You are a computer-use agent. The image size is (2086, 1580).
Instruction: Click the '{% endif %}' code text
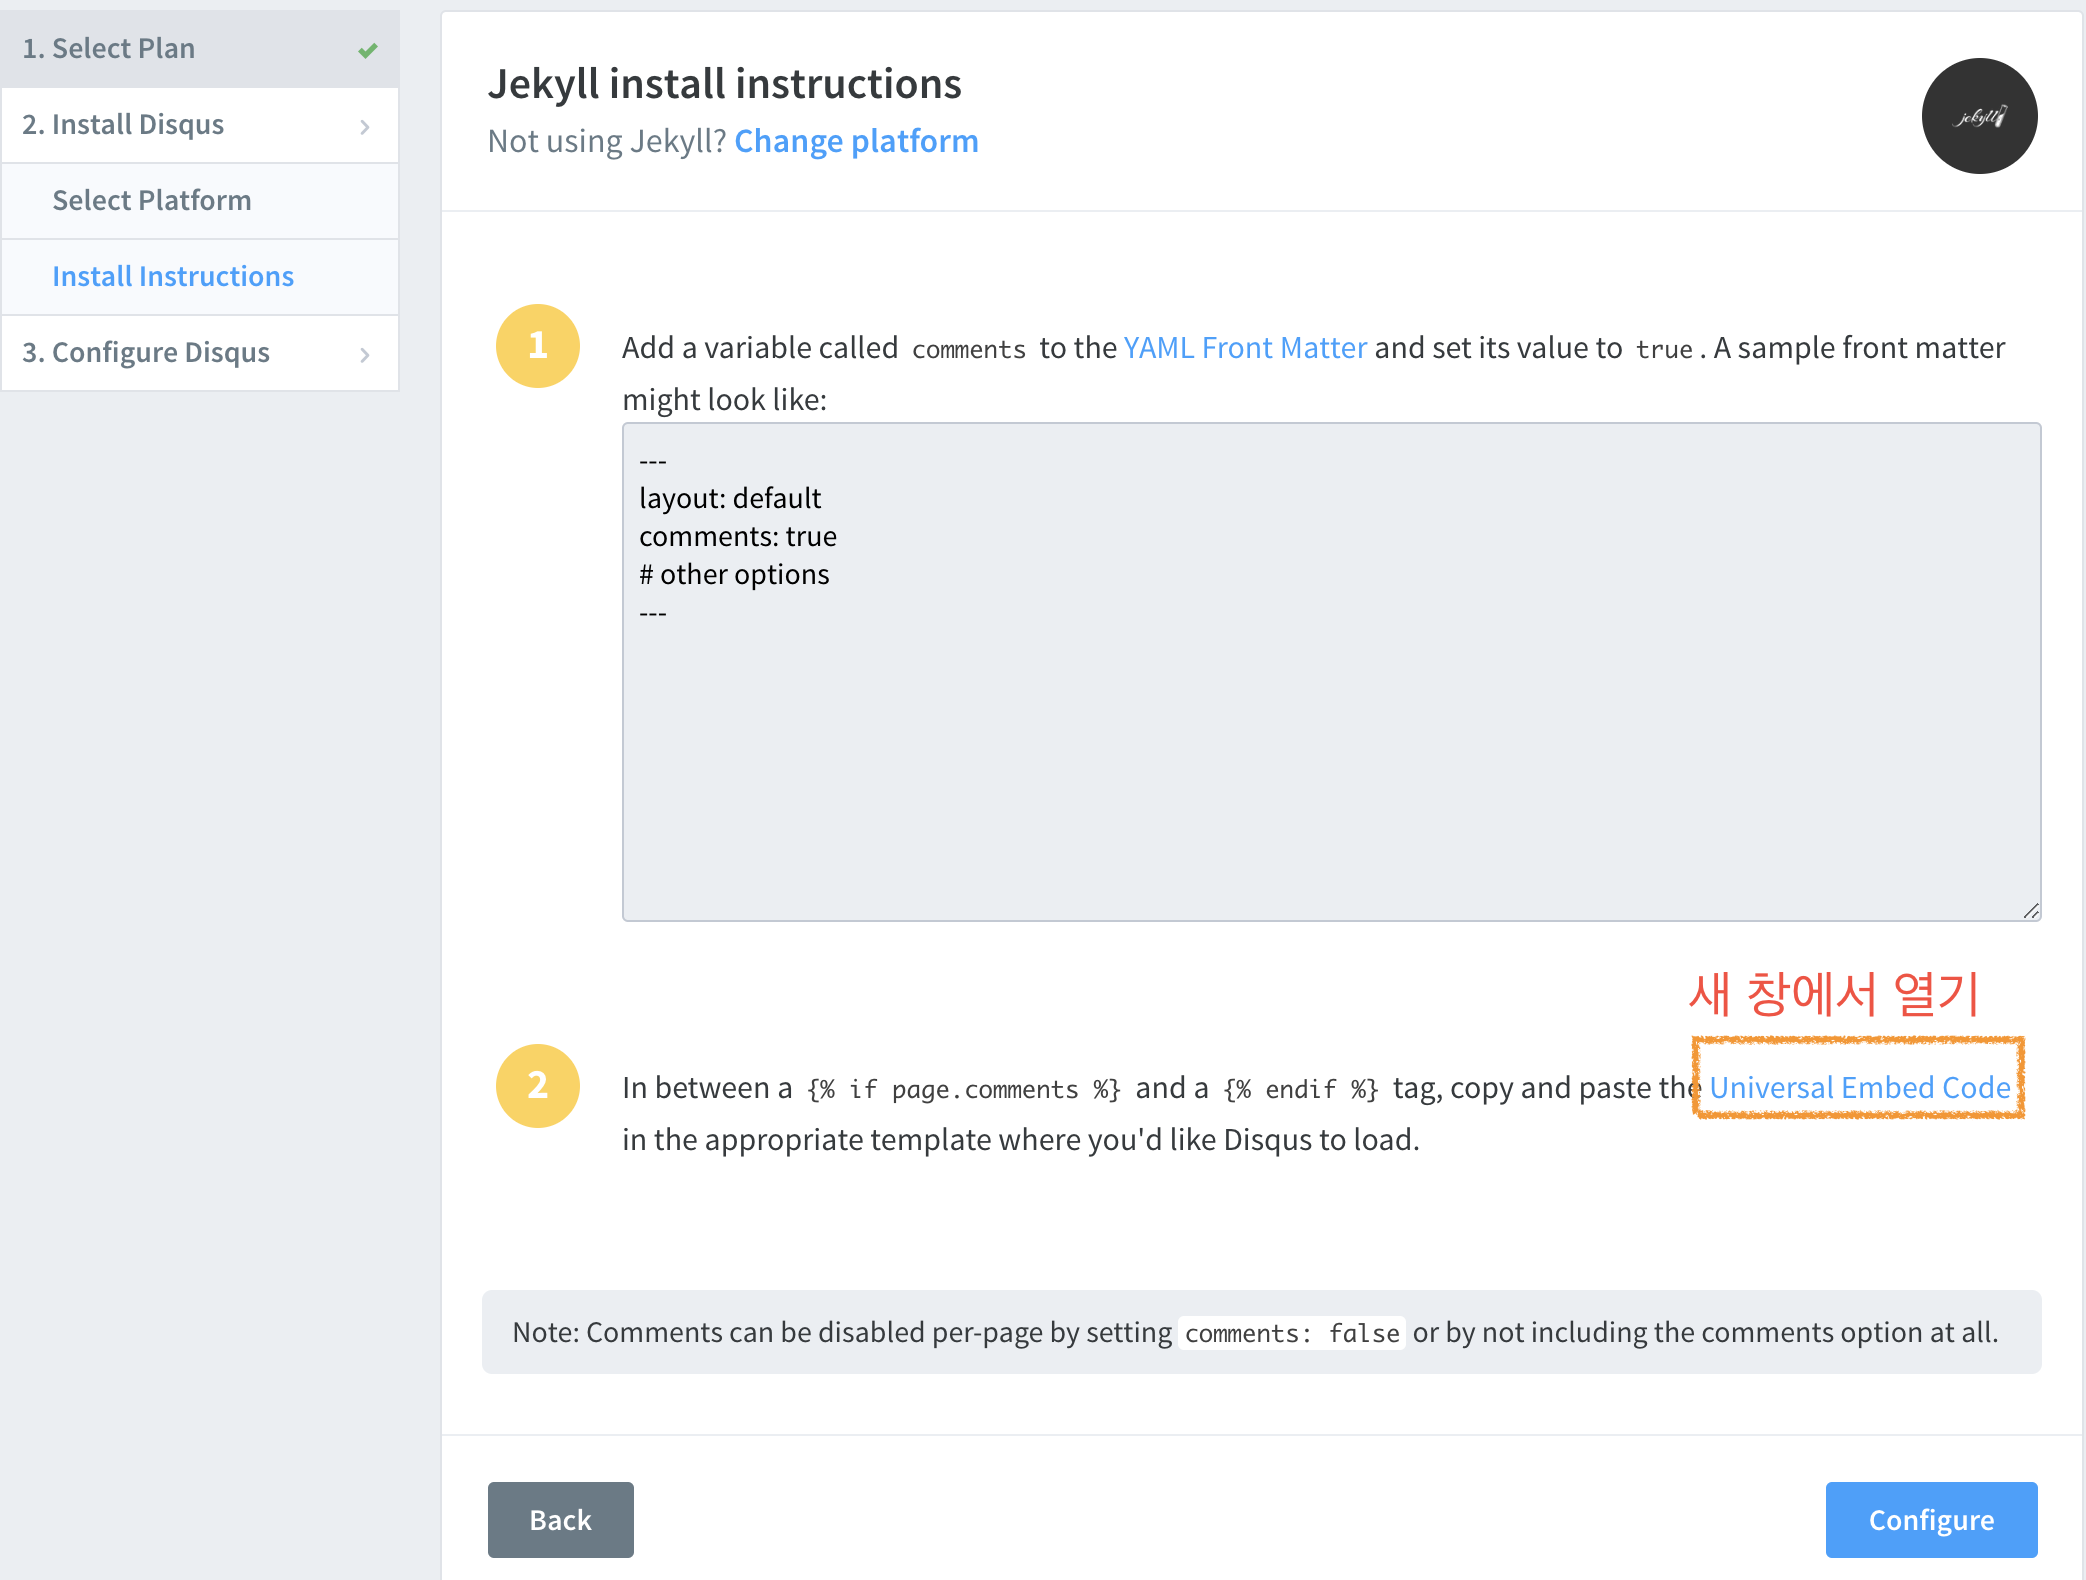(x=1301, y=1089)
